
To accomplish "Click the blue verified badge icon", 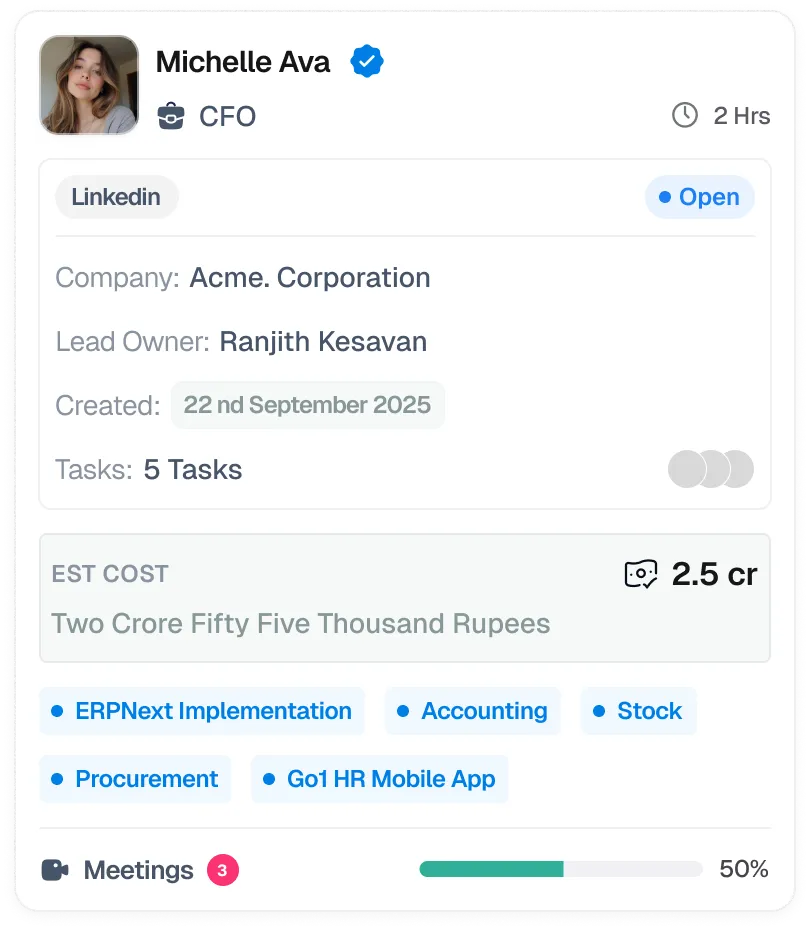I will pos(367,63).
